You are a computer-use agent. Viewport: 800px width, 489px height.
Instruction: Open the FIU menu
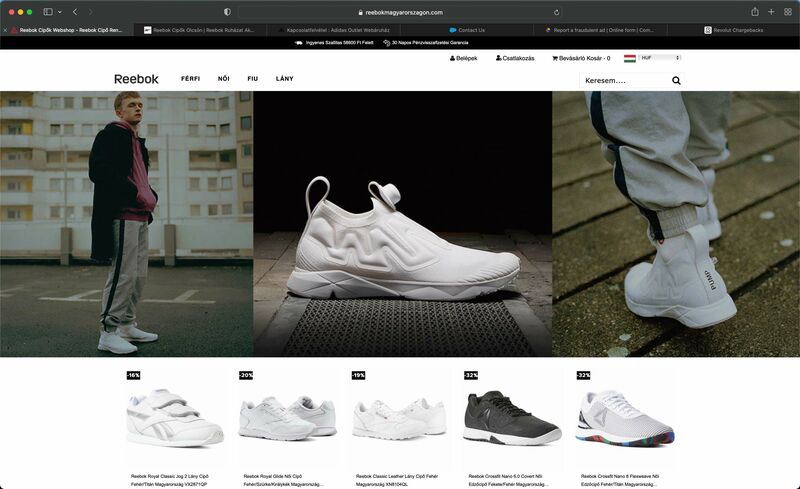click(253, 79)
